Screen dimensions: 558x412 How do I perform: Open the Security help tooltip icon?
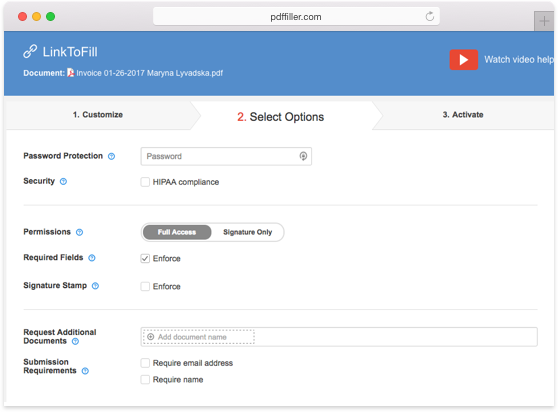pos(63,182)
